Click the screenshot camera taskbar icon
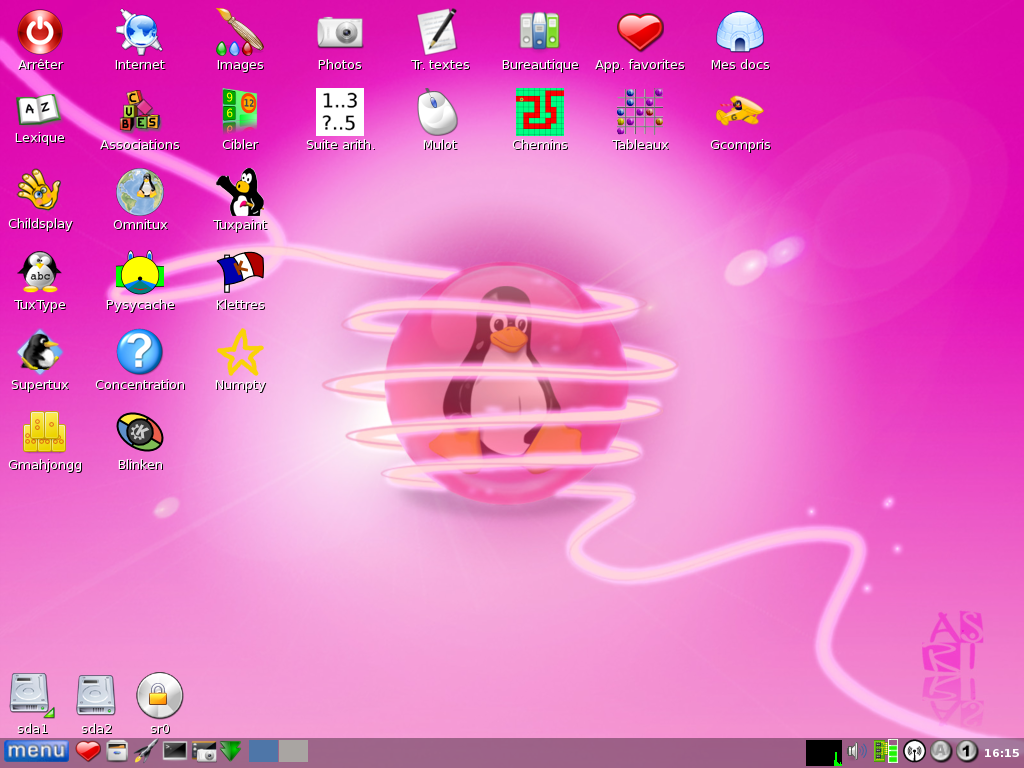The width and height of the screenshot is (1024, 768). coord(204,751)
